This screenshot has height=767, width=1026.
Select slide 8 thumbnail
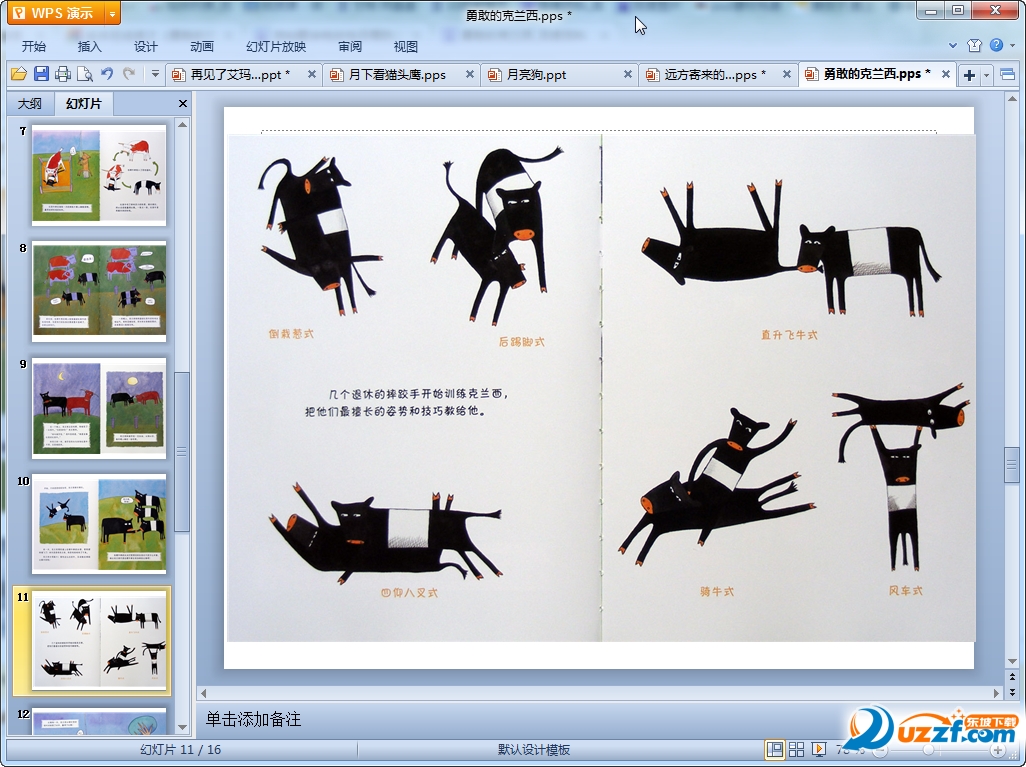point(99,291)
